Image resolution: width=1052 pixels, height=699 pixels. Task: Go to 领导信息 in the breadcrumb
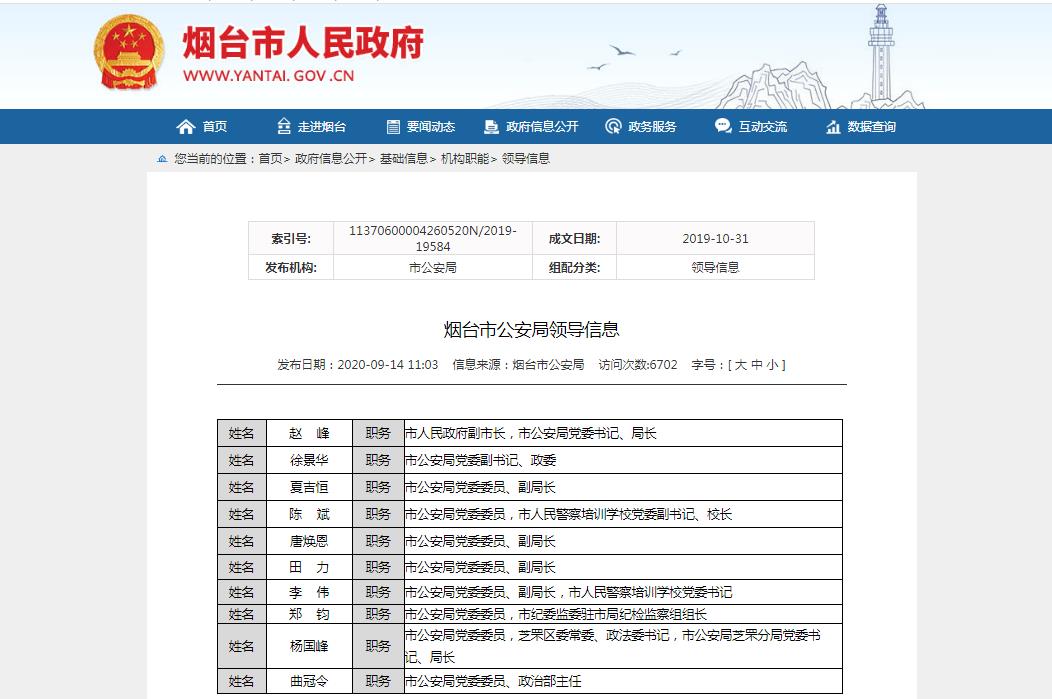526,159
